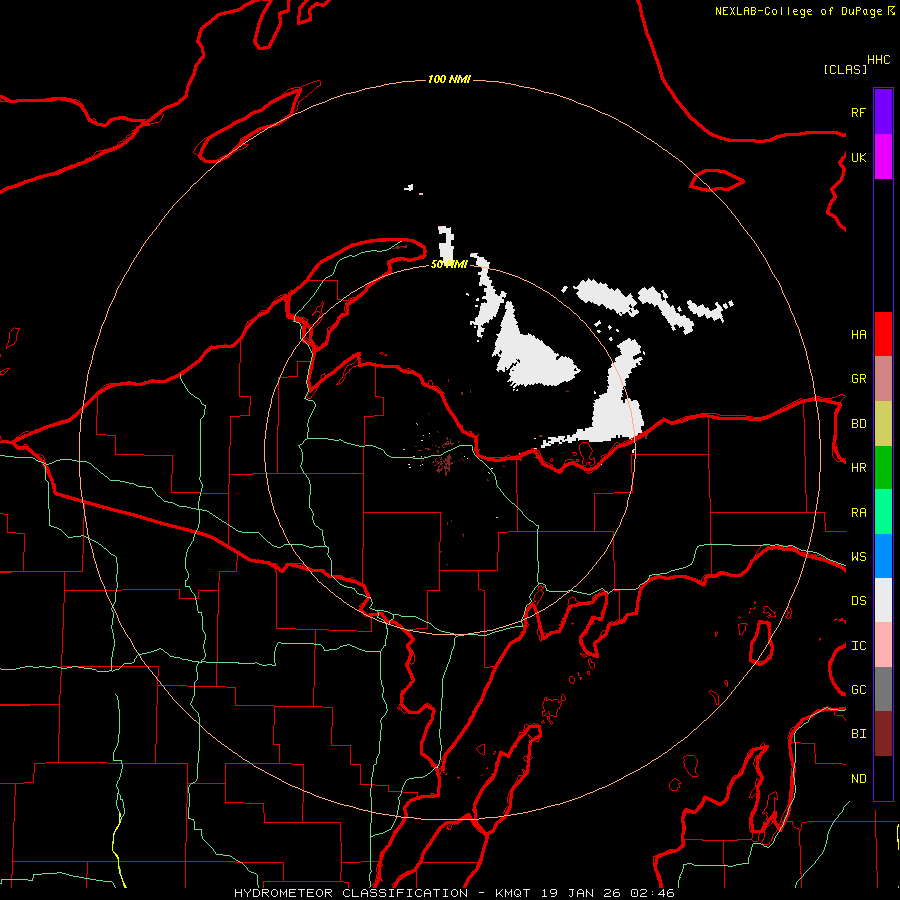The width and height of the screenshot is (900, 900).
Task: Select the BD yellow legend swatch
Action: point(883,424)
